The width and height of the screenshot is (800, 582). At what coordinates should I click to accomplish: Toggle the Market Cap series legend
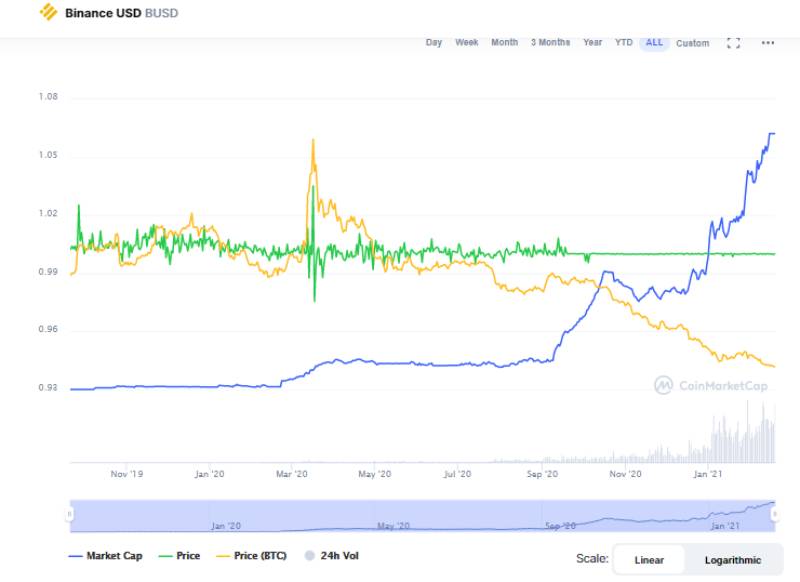[105, 556]
